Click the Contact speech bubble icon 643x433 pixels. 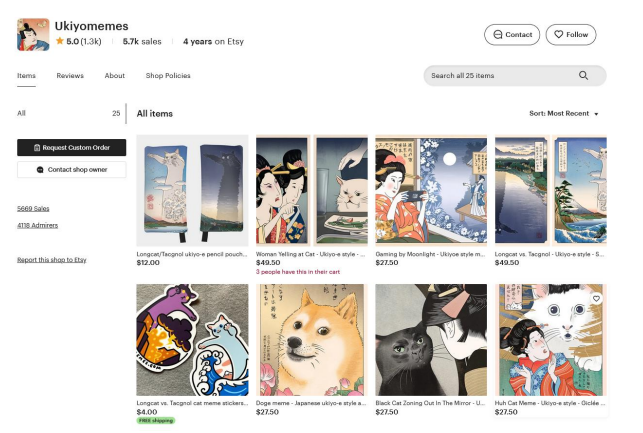[497, 35]
